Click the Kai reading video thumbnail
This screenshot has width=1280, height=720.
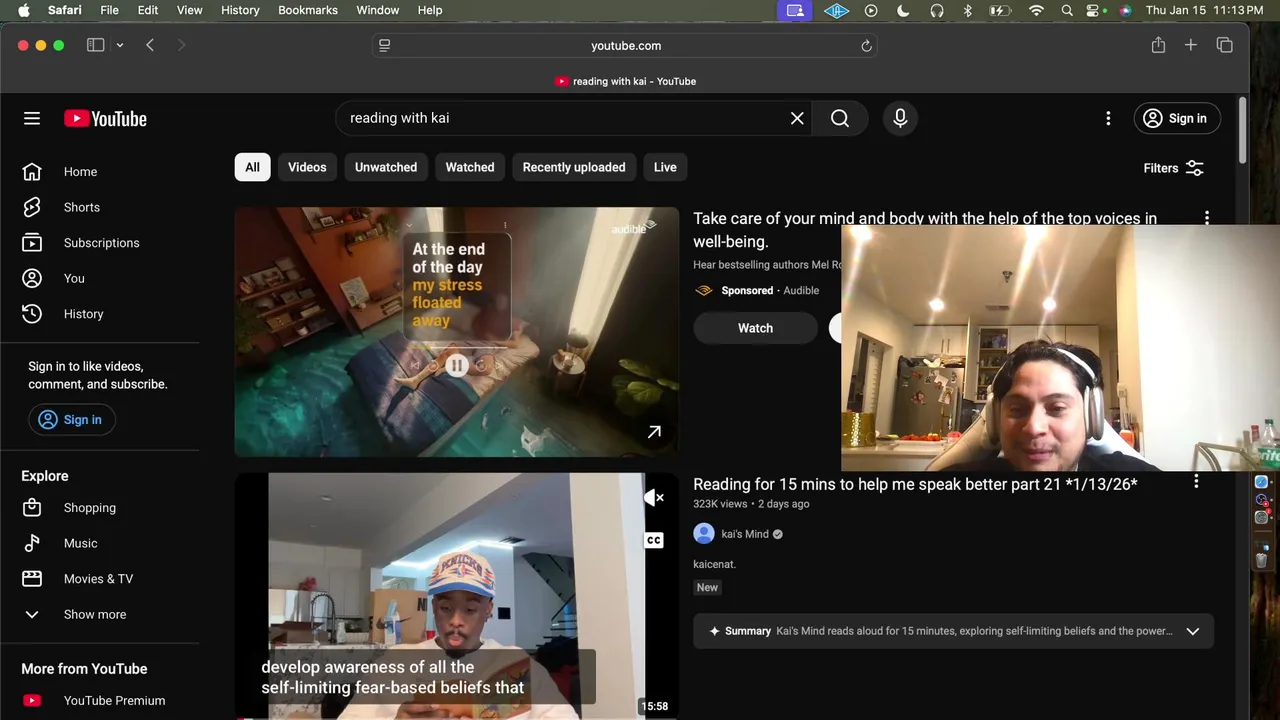pyautogui.click(x=456, y=596)
